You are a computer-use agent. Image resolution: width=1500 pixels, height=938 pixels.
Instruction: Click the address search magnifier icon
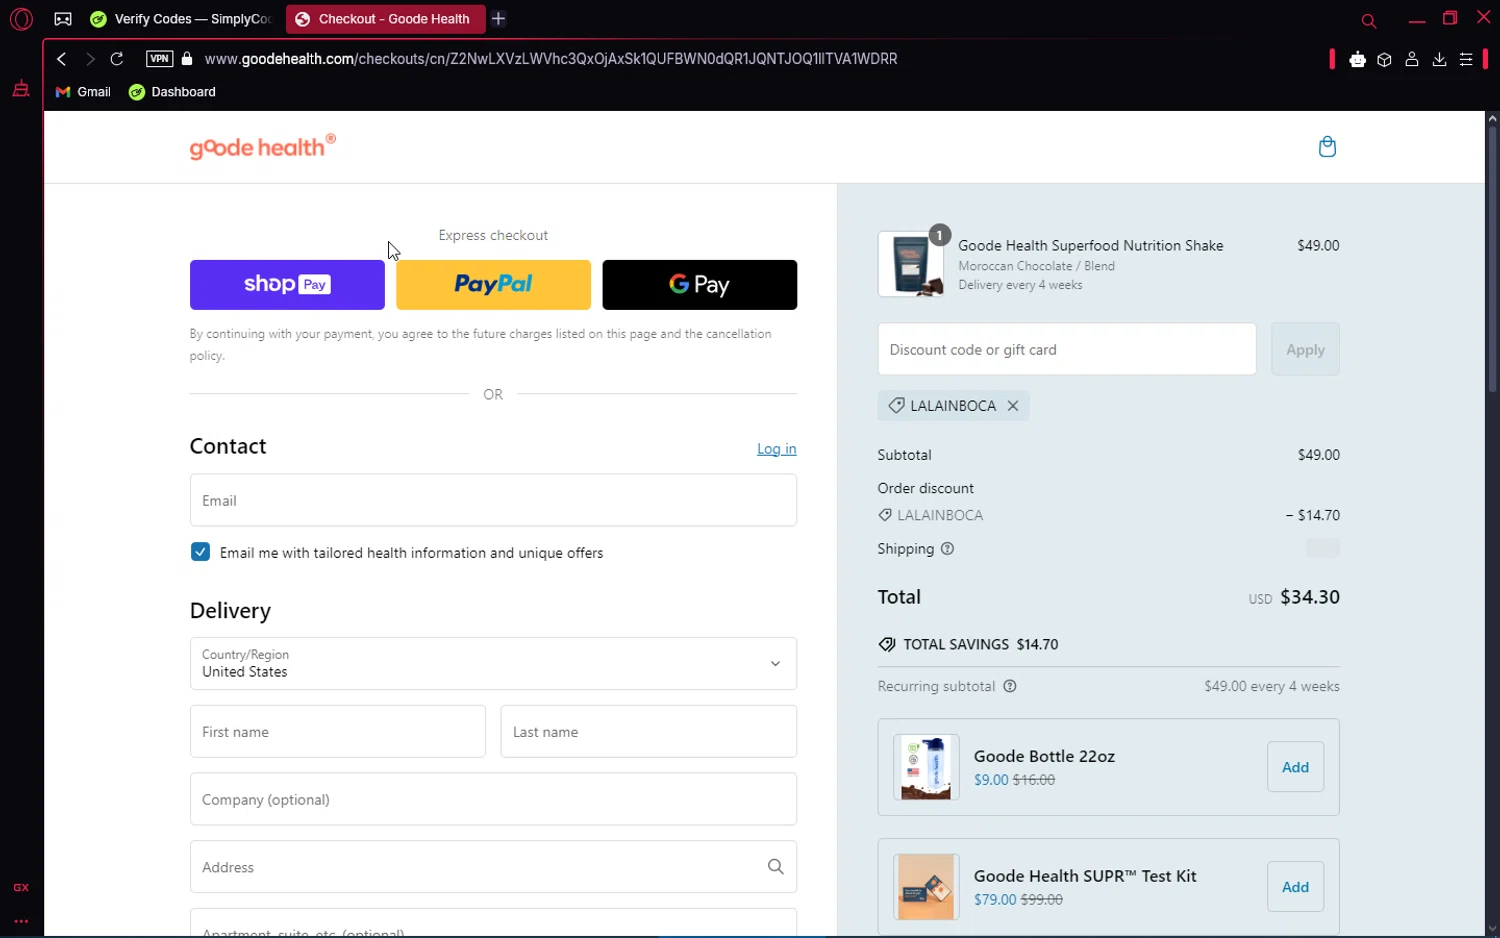click(x=775, y=867)
